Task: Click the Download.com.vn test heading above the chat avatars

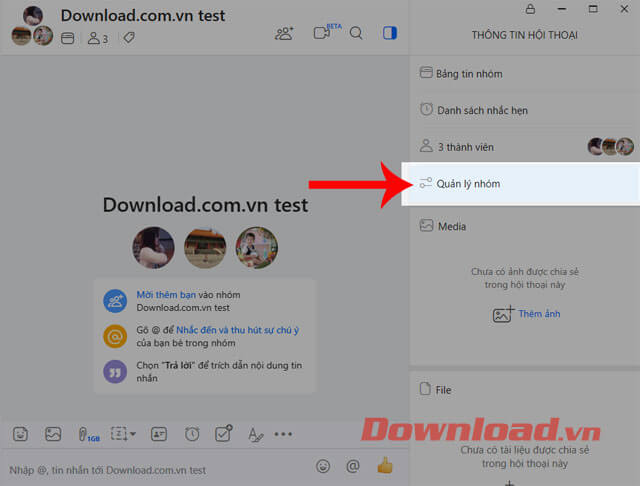Action: pos(205,205)
